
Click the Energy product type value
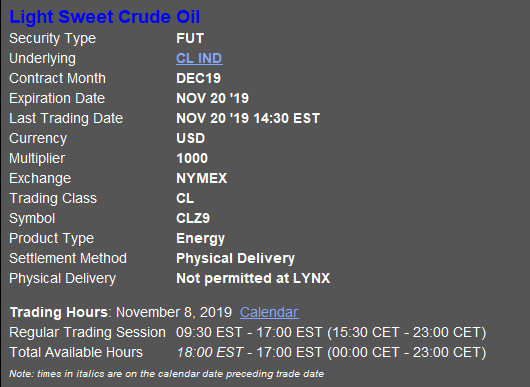tap(200, 239)
